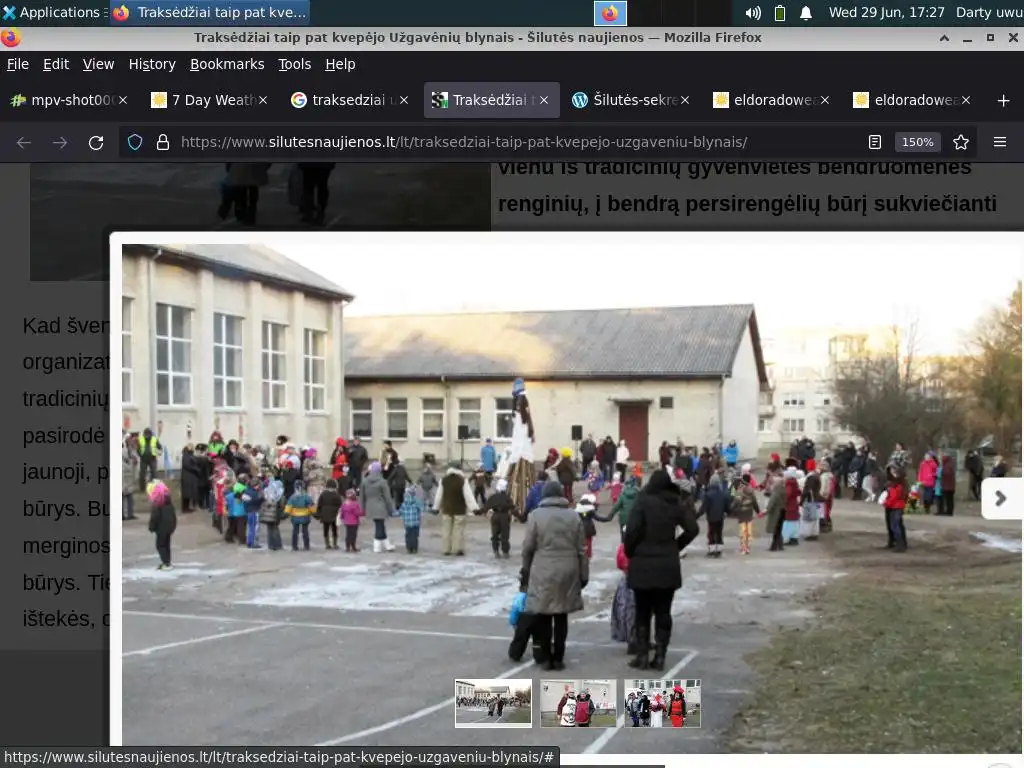The height and width of the screenshot is (768, 1024).
Task: Toggle Reader View for this article
Action: coord(875,142)
